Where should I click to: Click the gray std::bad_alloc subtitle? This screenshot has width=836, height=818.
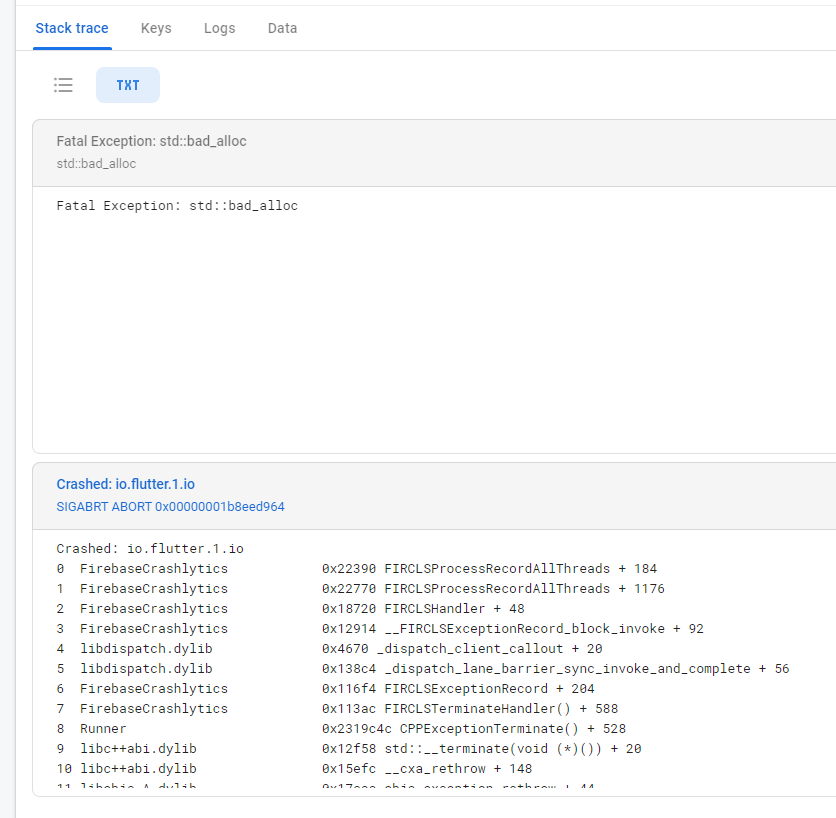tap(97, 164)
